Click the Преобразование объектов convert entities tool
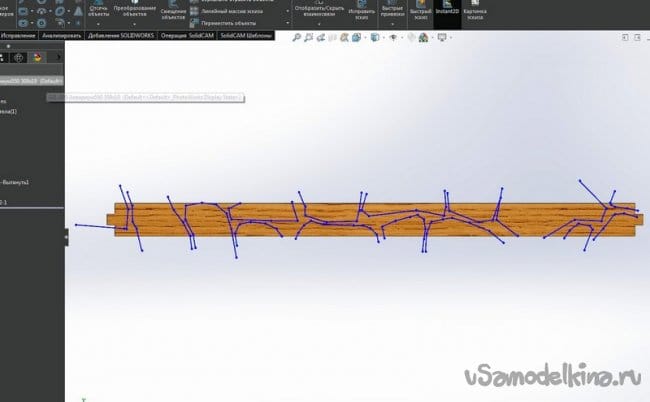This screenshot has width=650, height=402. (134, 11)
